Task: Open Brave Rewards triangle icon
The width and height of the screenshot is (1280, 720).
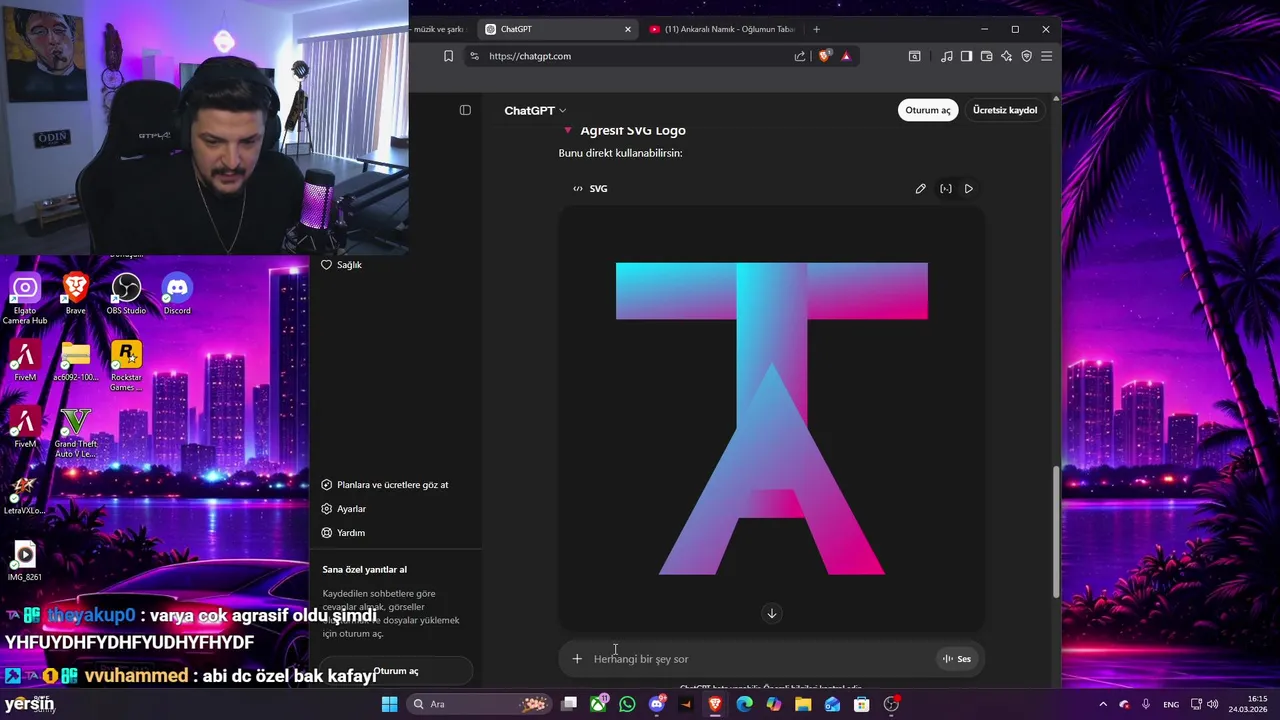Action: click(x=846, y=56)
